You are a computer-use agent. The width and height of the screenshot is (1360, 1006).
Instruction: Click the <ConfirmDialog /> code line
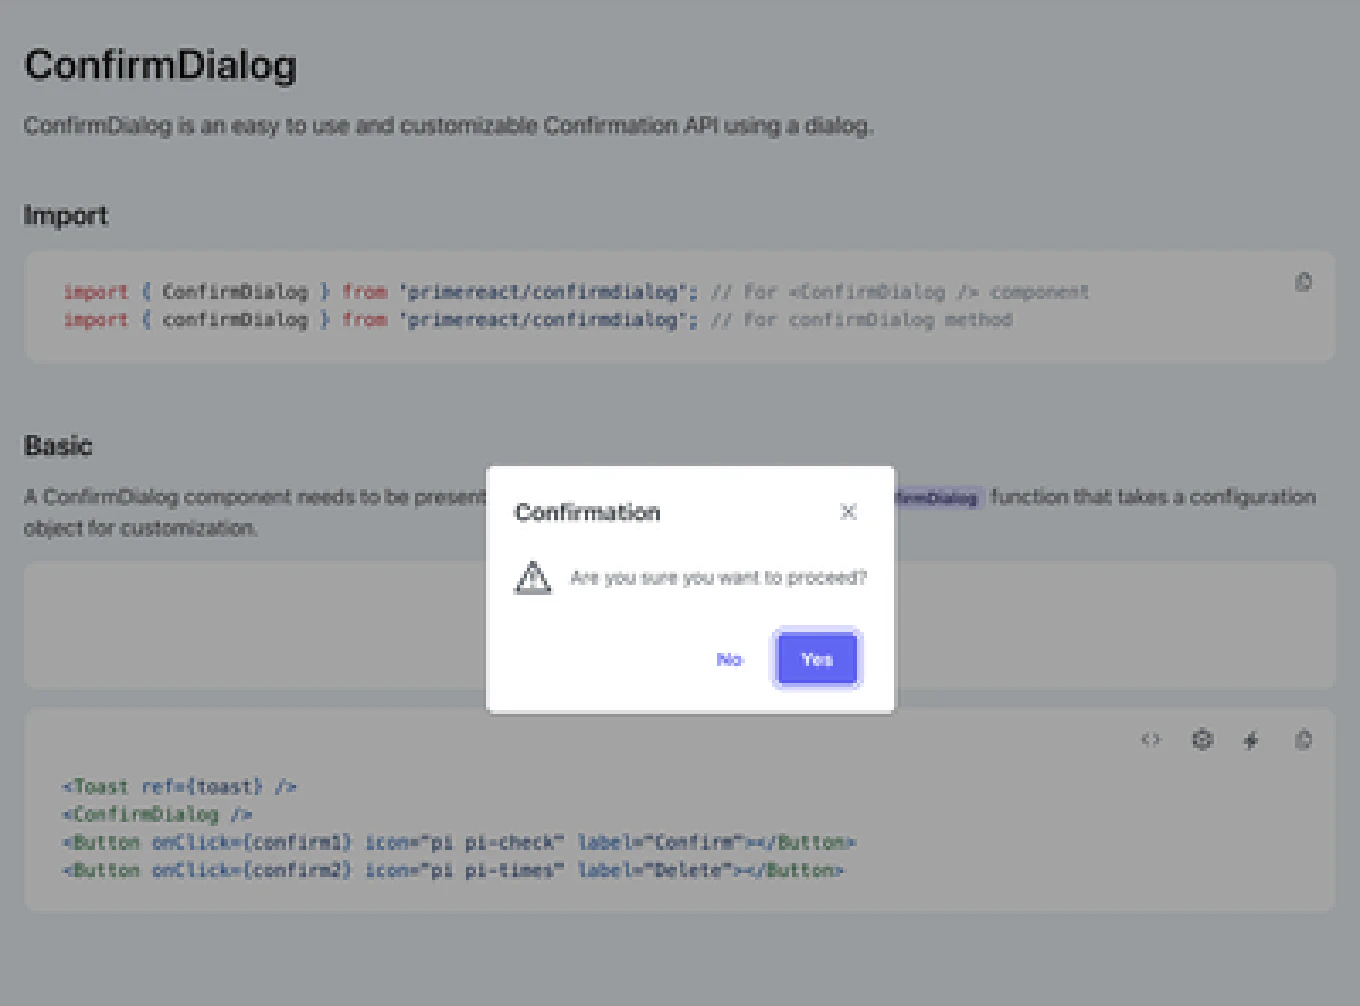pyautogui.click(x=157, y=814)
